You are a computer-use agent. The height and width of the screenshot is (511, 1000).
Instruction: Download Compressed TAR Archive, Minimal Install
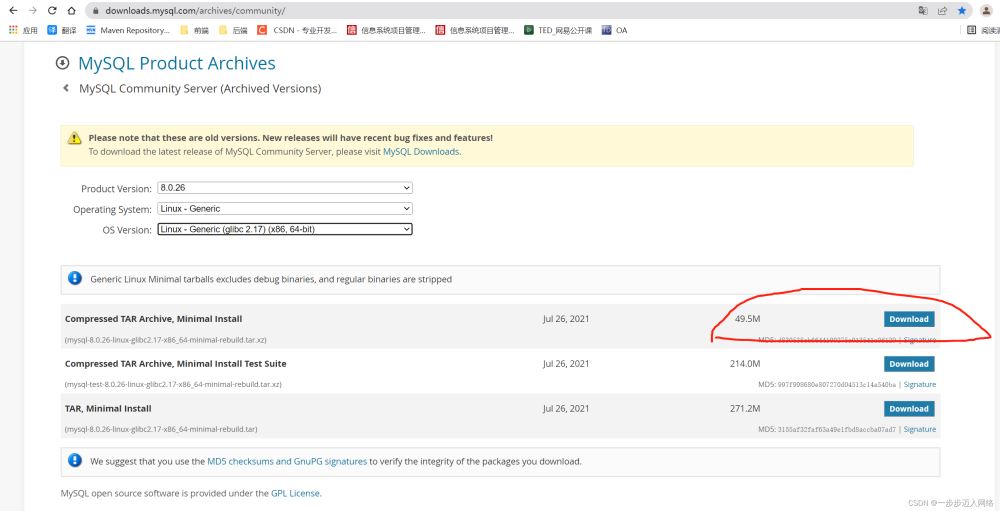coord(908,319)
